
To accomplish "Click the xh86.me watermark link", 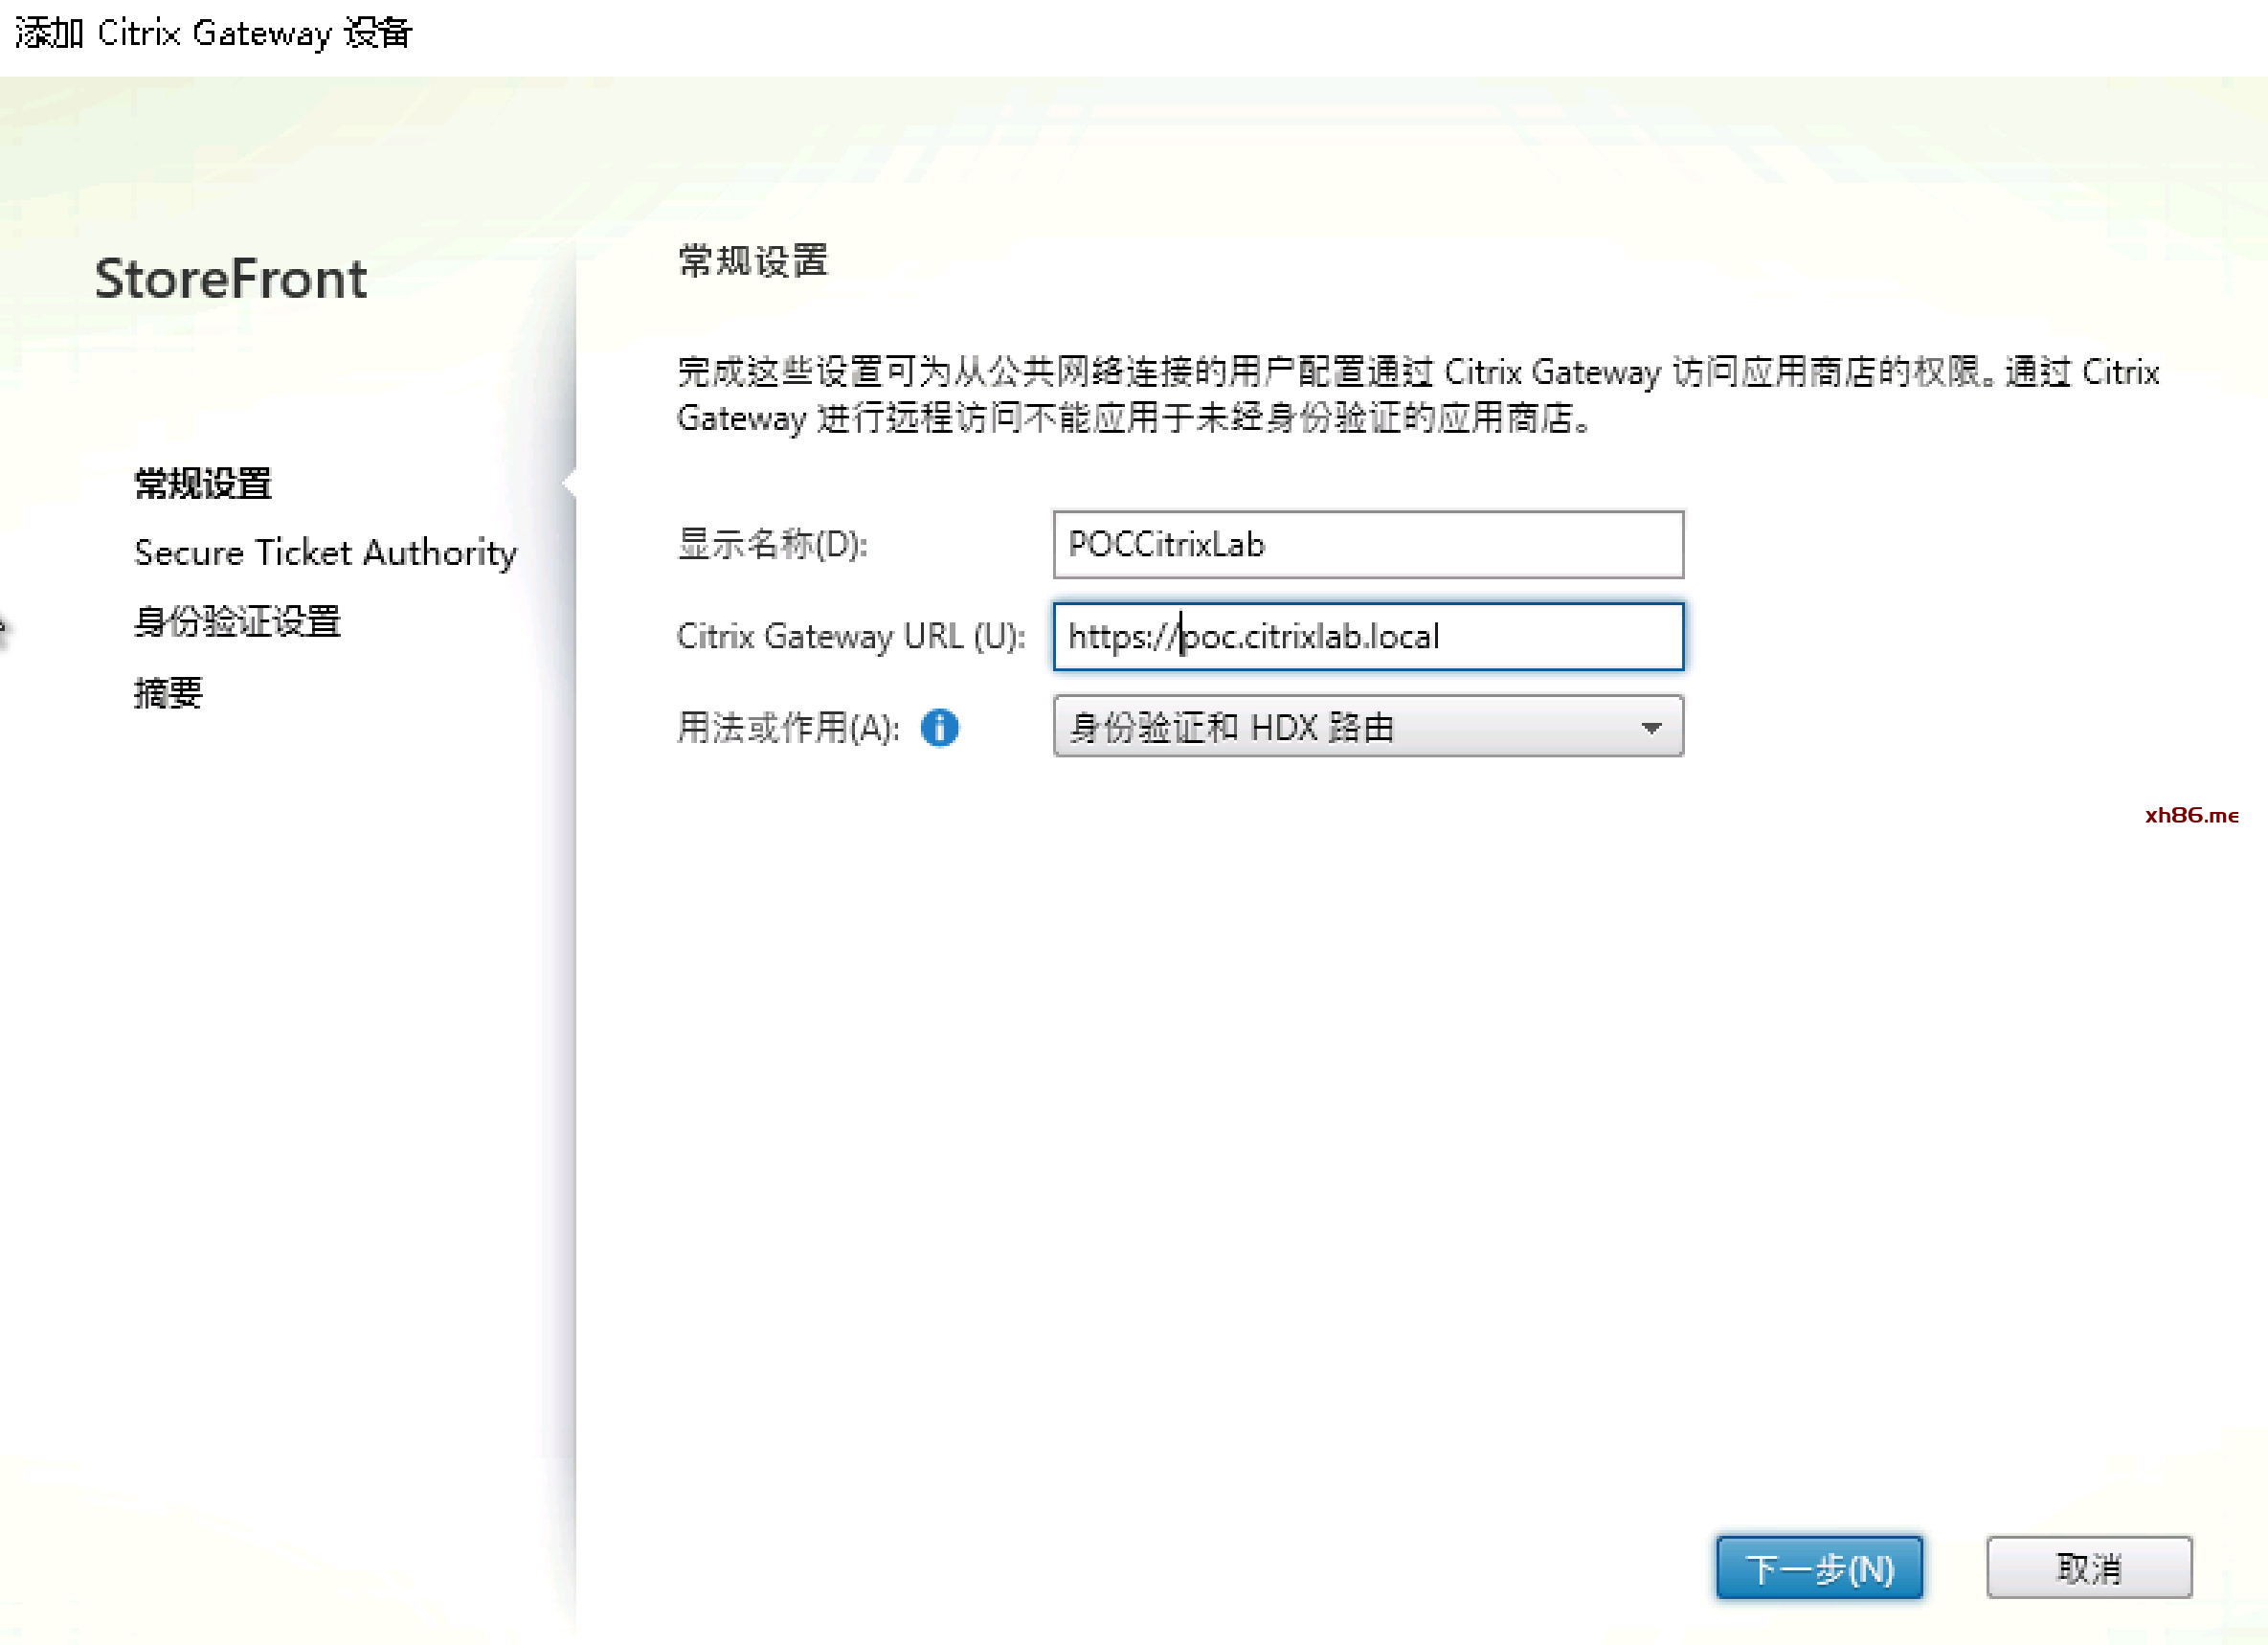I will [x=2190, y=815].
